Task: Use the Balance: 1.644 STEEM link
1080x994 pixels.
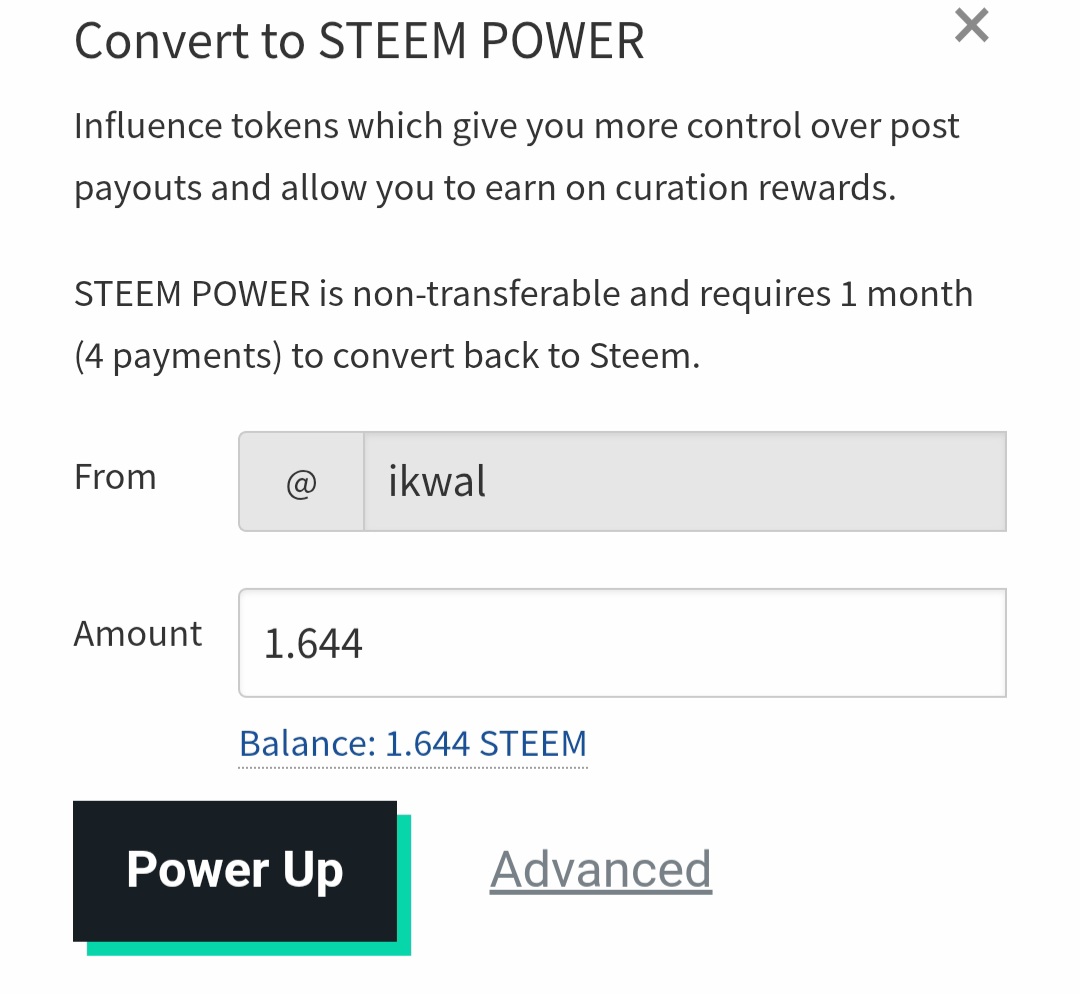Action: (413, 744)
